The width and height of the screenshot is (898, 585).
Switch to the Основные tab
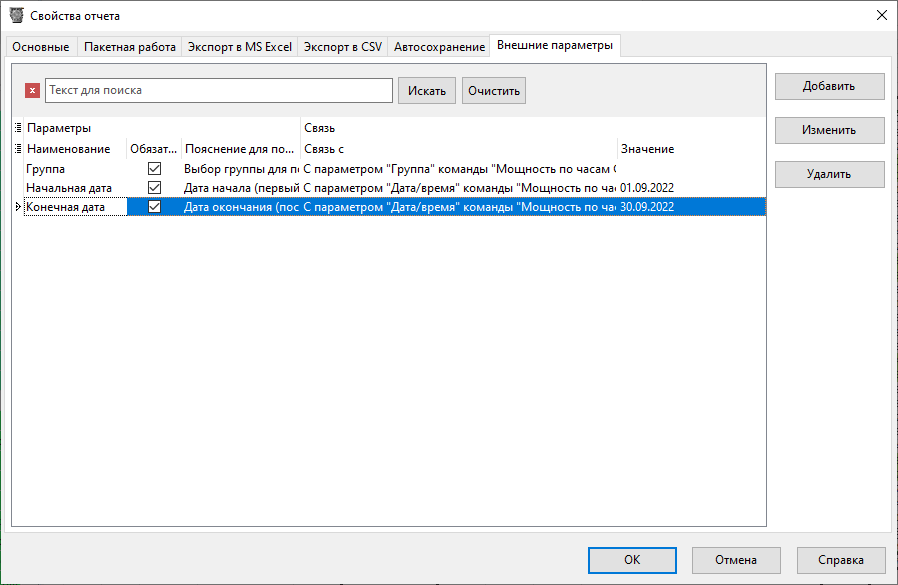click(41, 47)
